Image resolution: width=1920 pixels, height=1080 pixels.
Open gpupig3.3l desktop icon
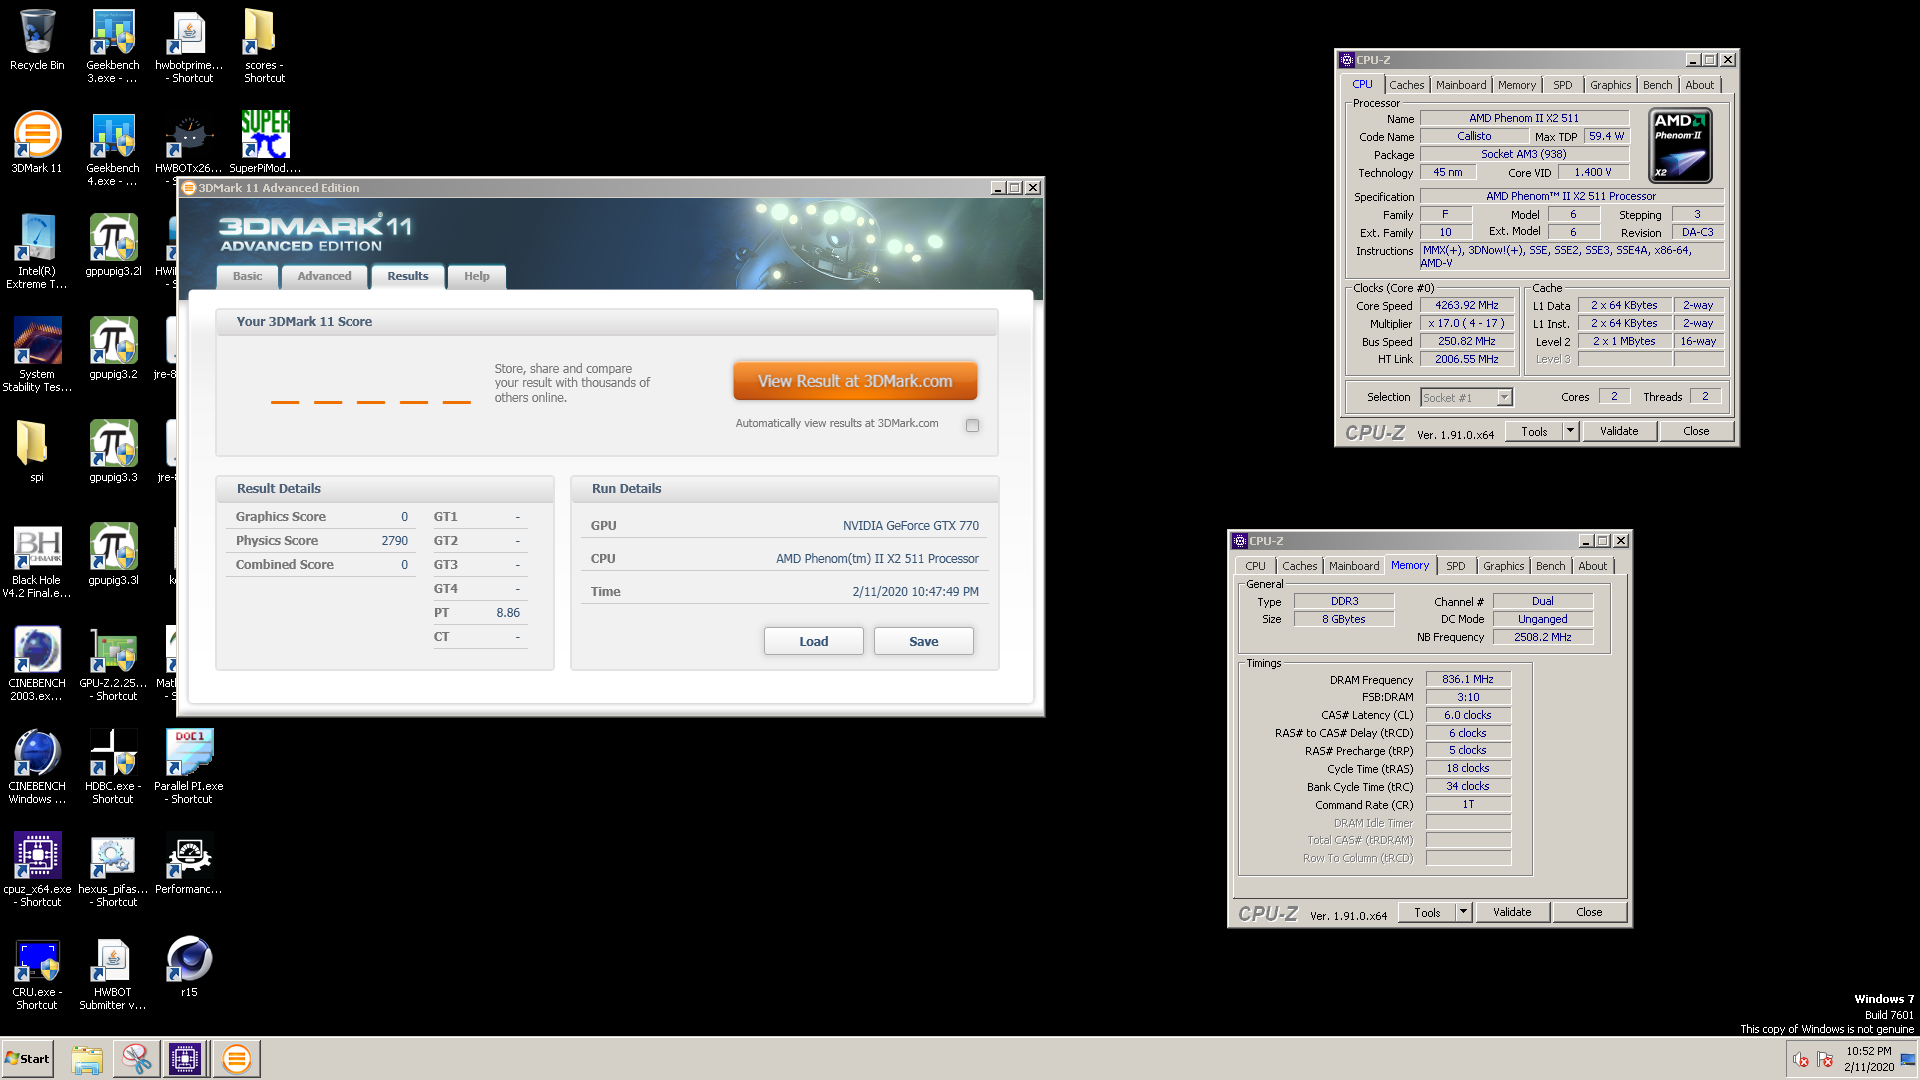tap(113, 554)
